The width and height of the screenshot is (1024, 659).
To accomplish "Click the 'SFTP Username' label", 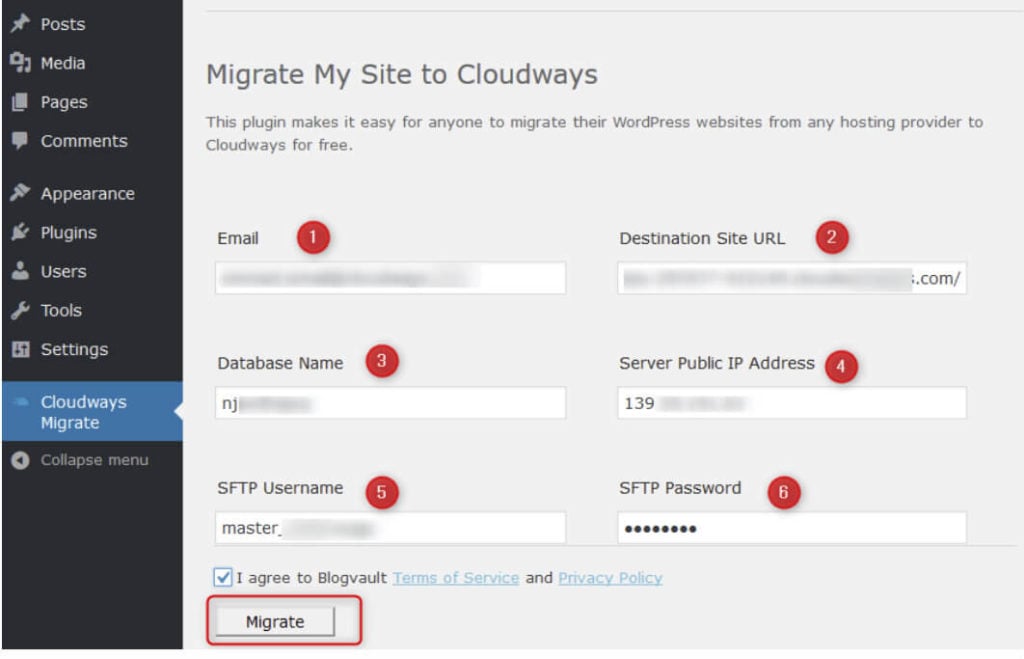I will 280,488.
